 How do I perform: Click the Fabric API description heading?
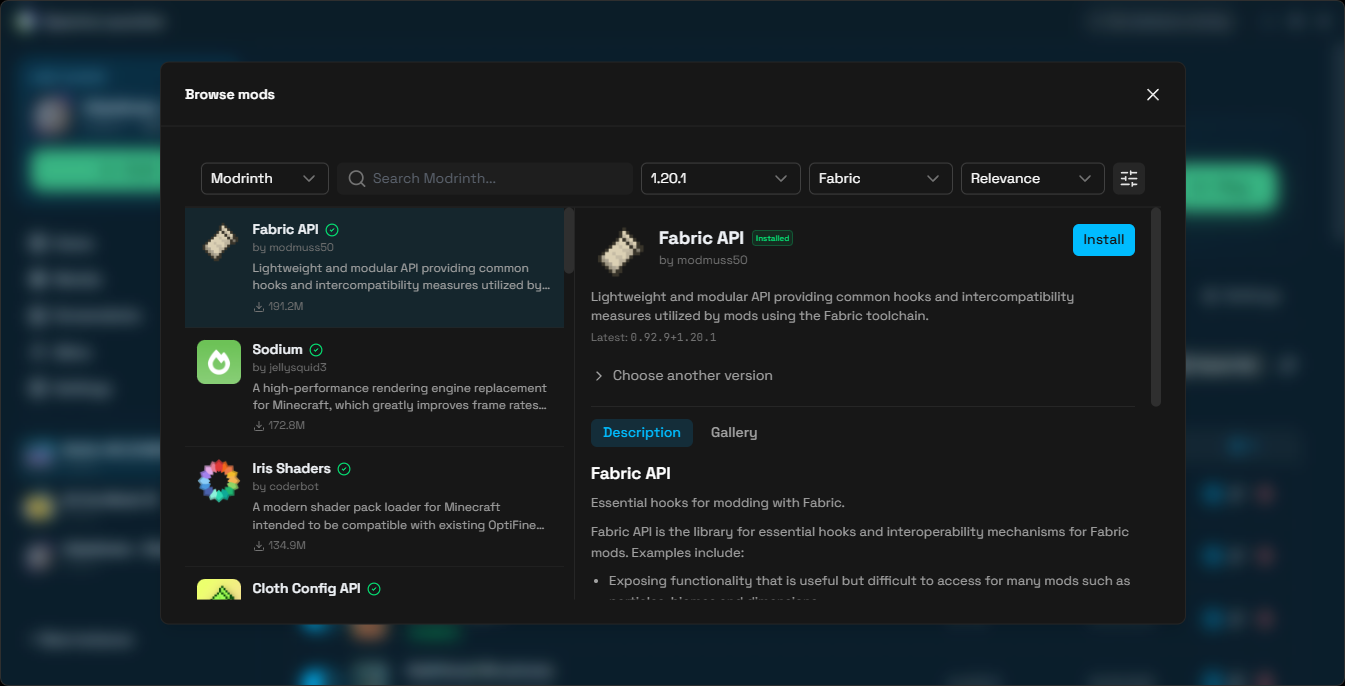631,474
